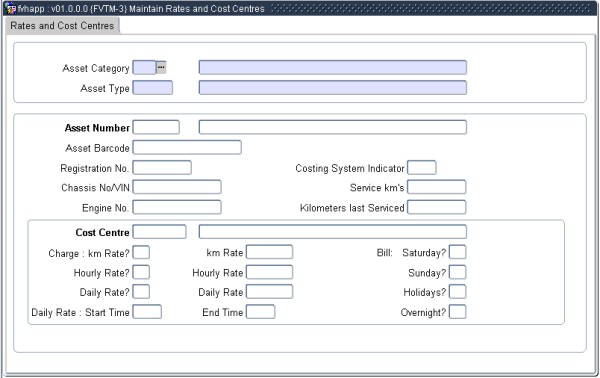600x378 pixels.
Task: Toggle the Holidays? billing box
Action: tap(458, 292)
